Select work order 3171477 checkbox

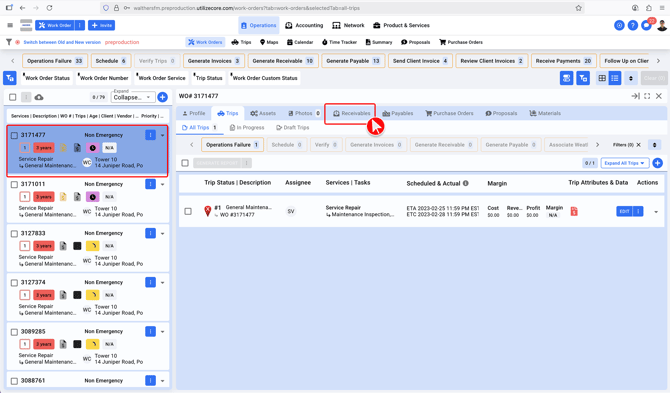pyautogui.click(x=14, y=135)
